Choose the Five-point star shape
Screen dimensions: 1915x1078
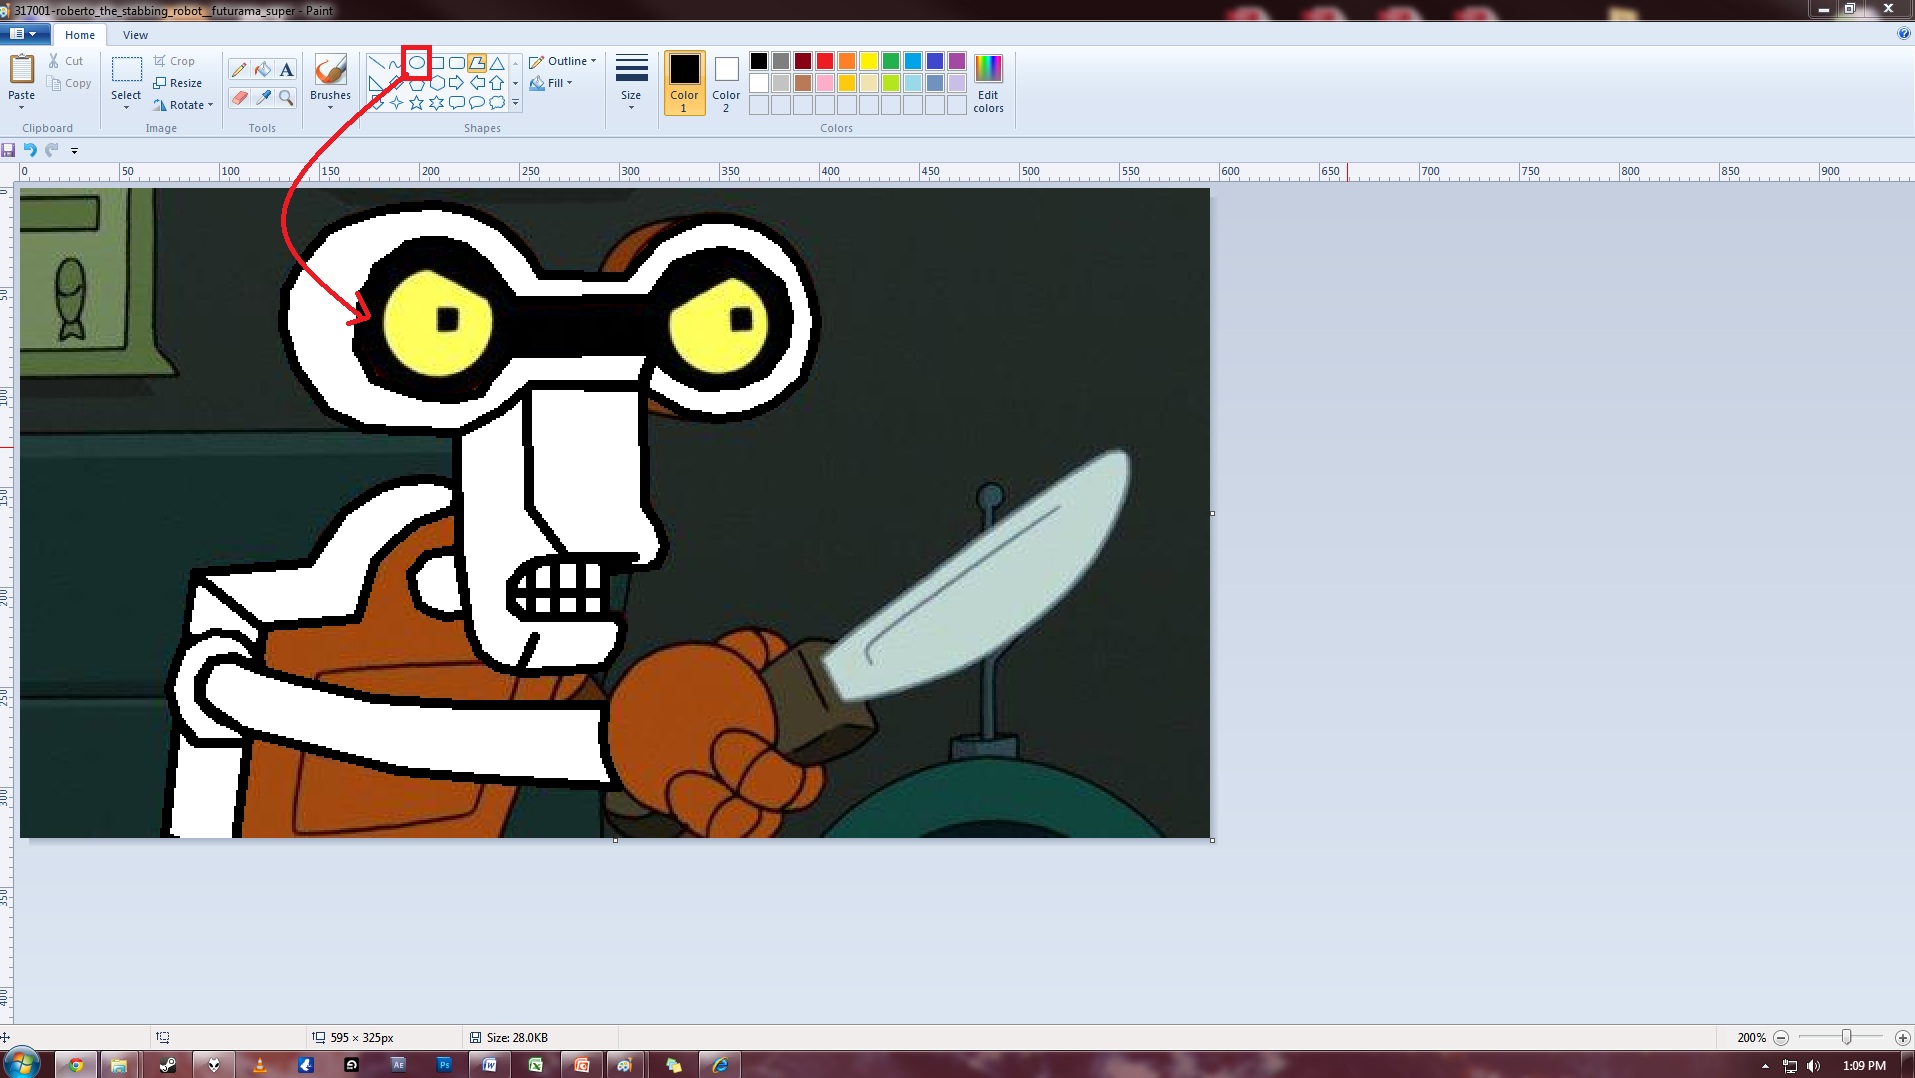pyautogui.click(x=417, y=102)
